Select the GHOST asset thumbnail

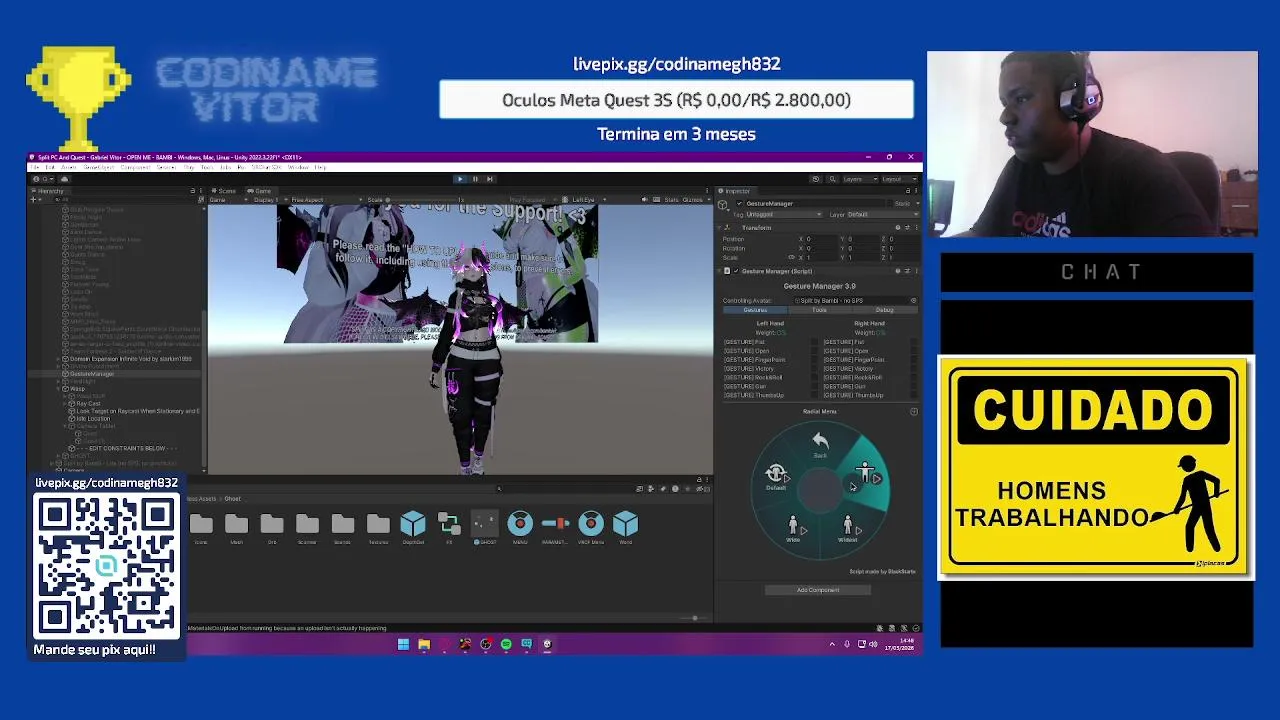[x=484, y=527]
